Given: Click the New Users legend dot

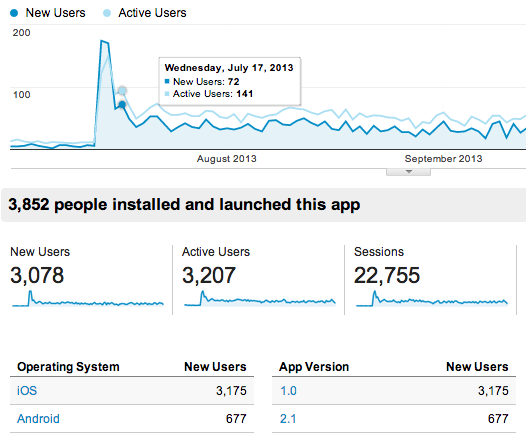Looking at the screenshot, I should coord(14,13).
